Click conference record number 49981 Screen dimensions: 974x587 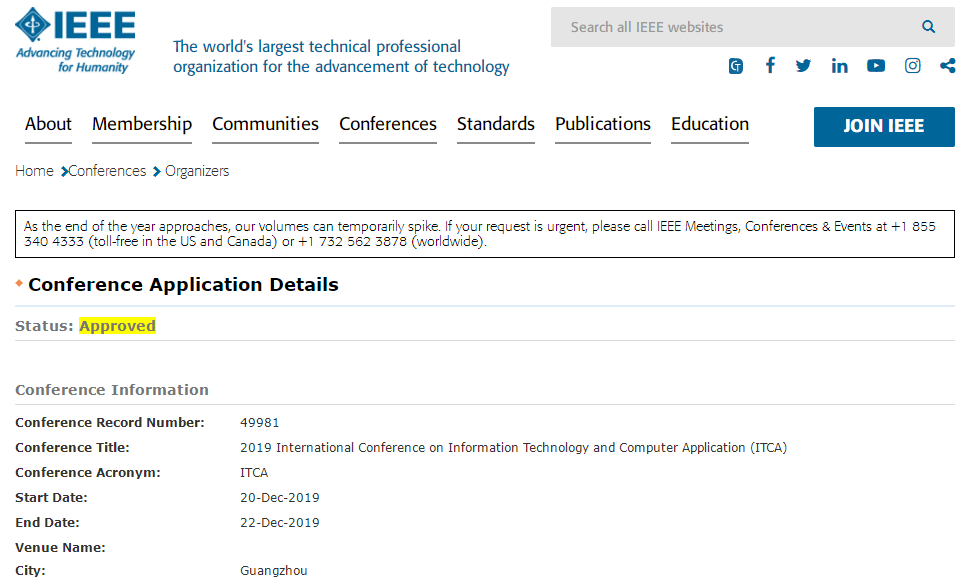(260, 422)
